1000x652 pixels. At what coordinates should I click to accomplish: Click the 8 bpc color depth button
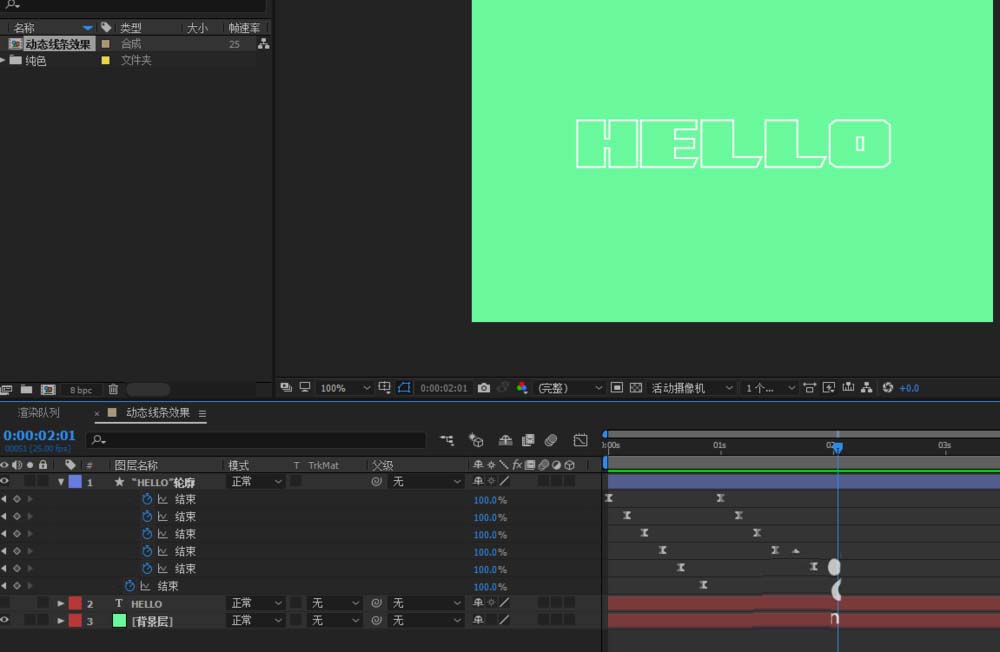(80, 389)
